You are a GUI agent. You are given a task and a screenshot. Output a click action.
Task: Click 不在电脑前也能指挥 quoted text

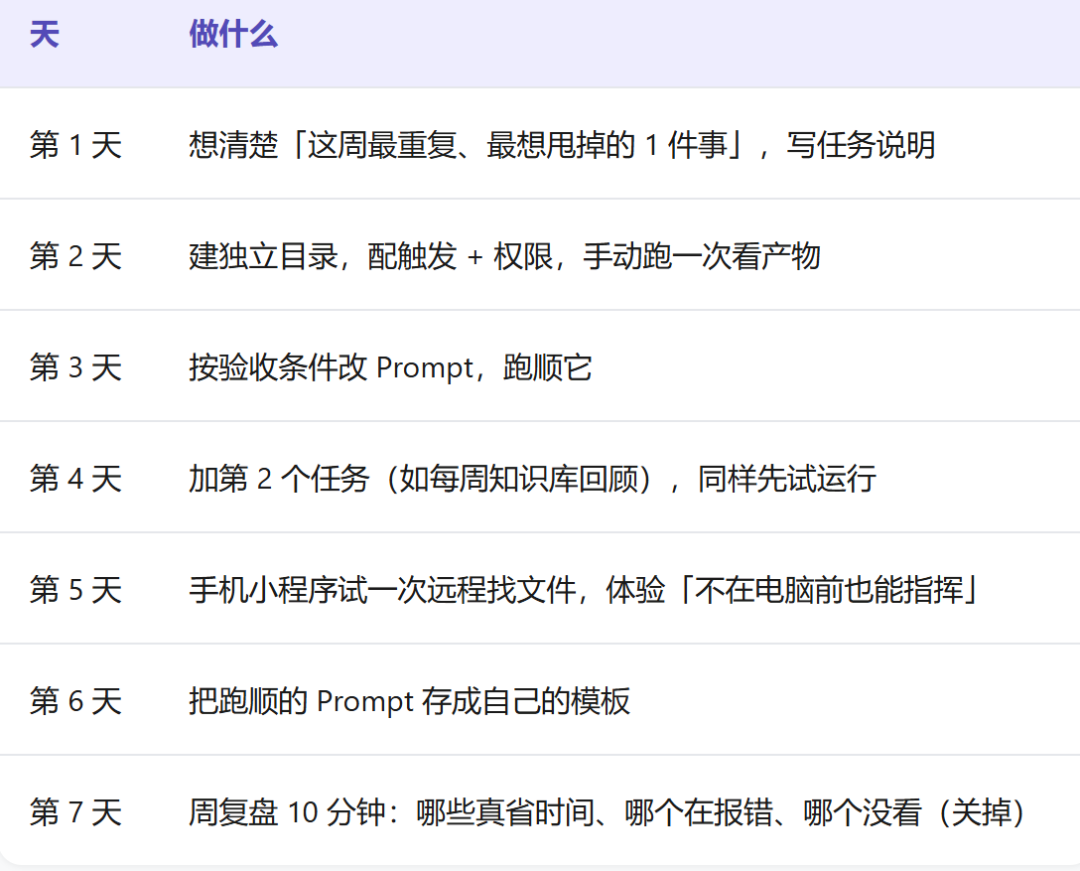coord(829,590)
